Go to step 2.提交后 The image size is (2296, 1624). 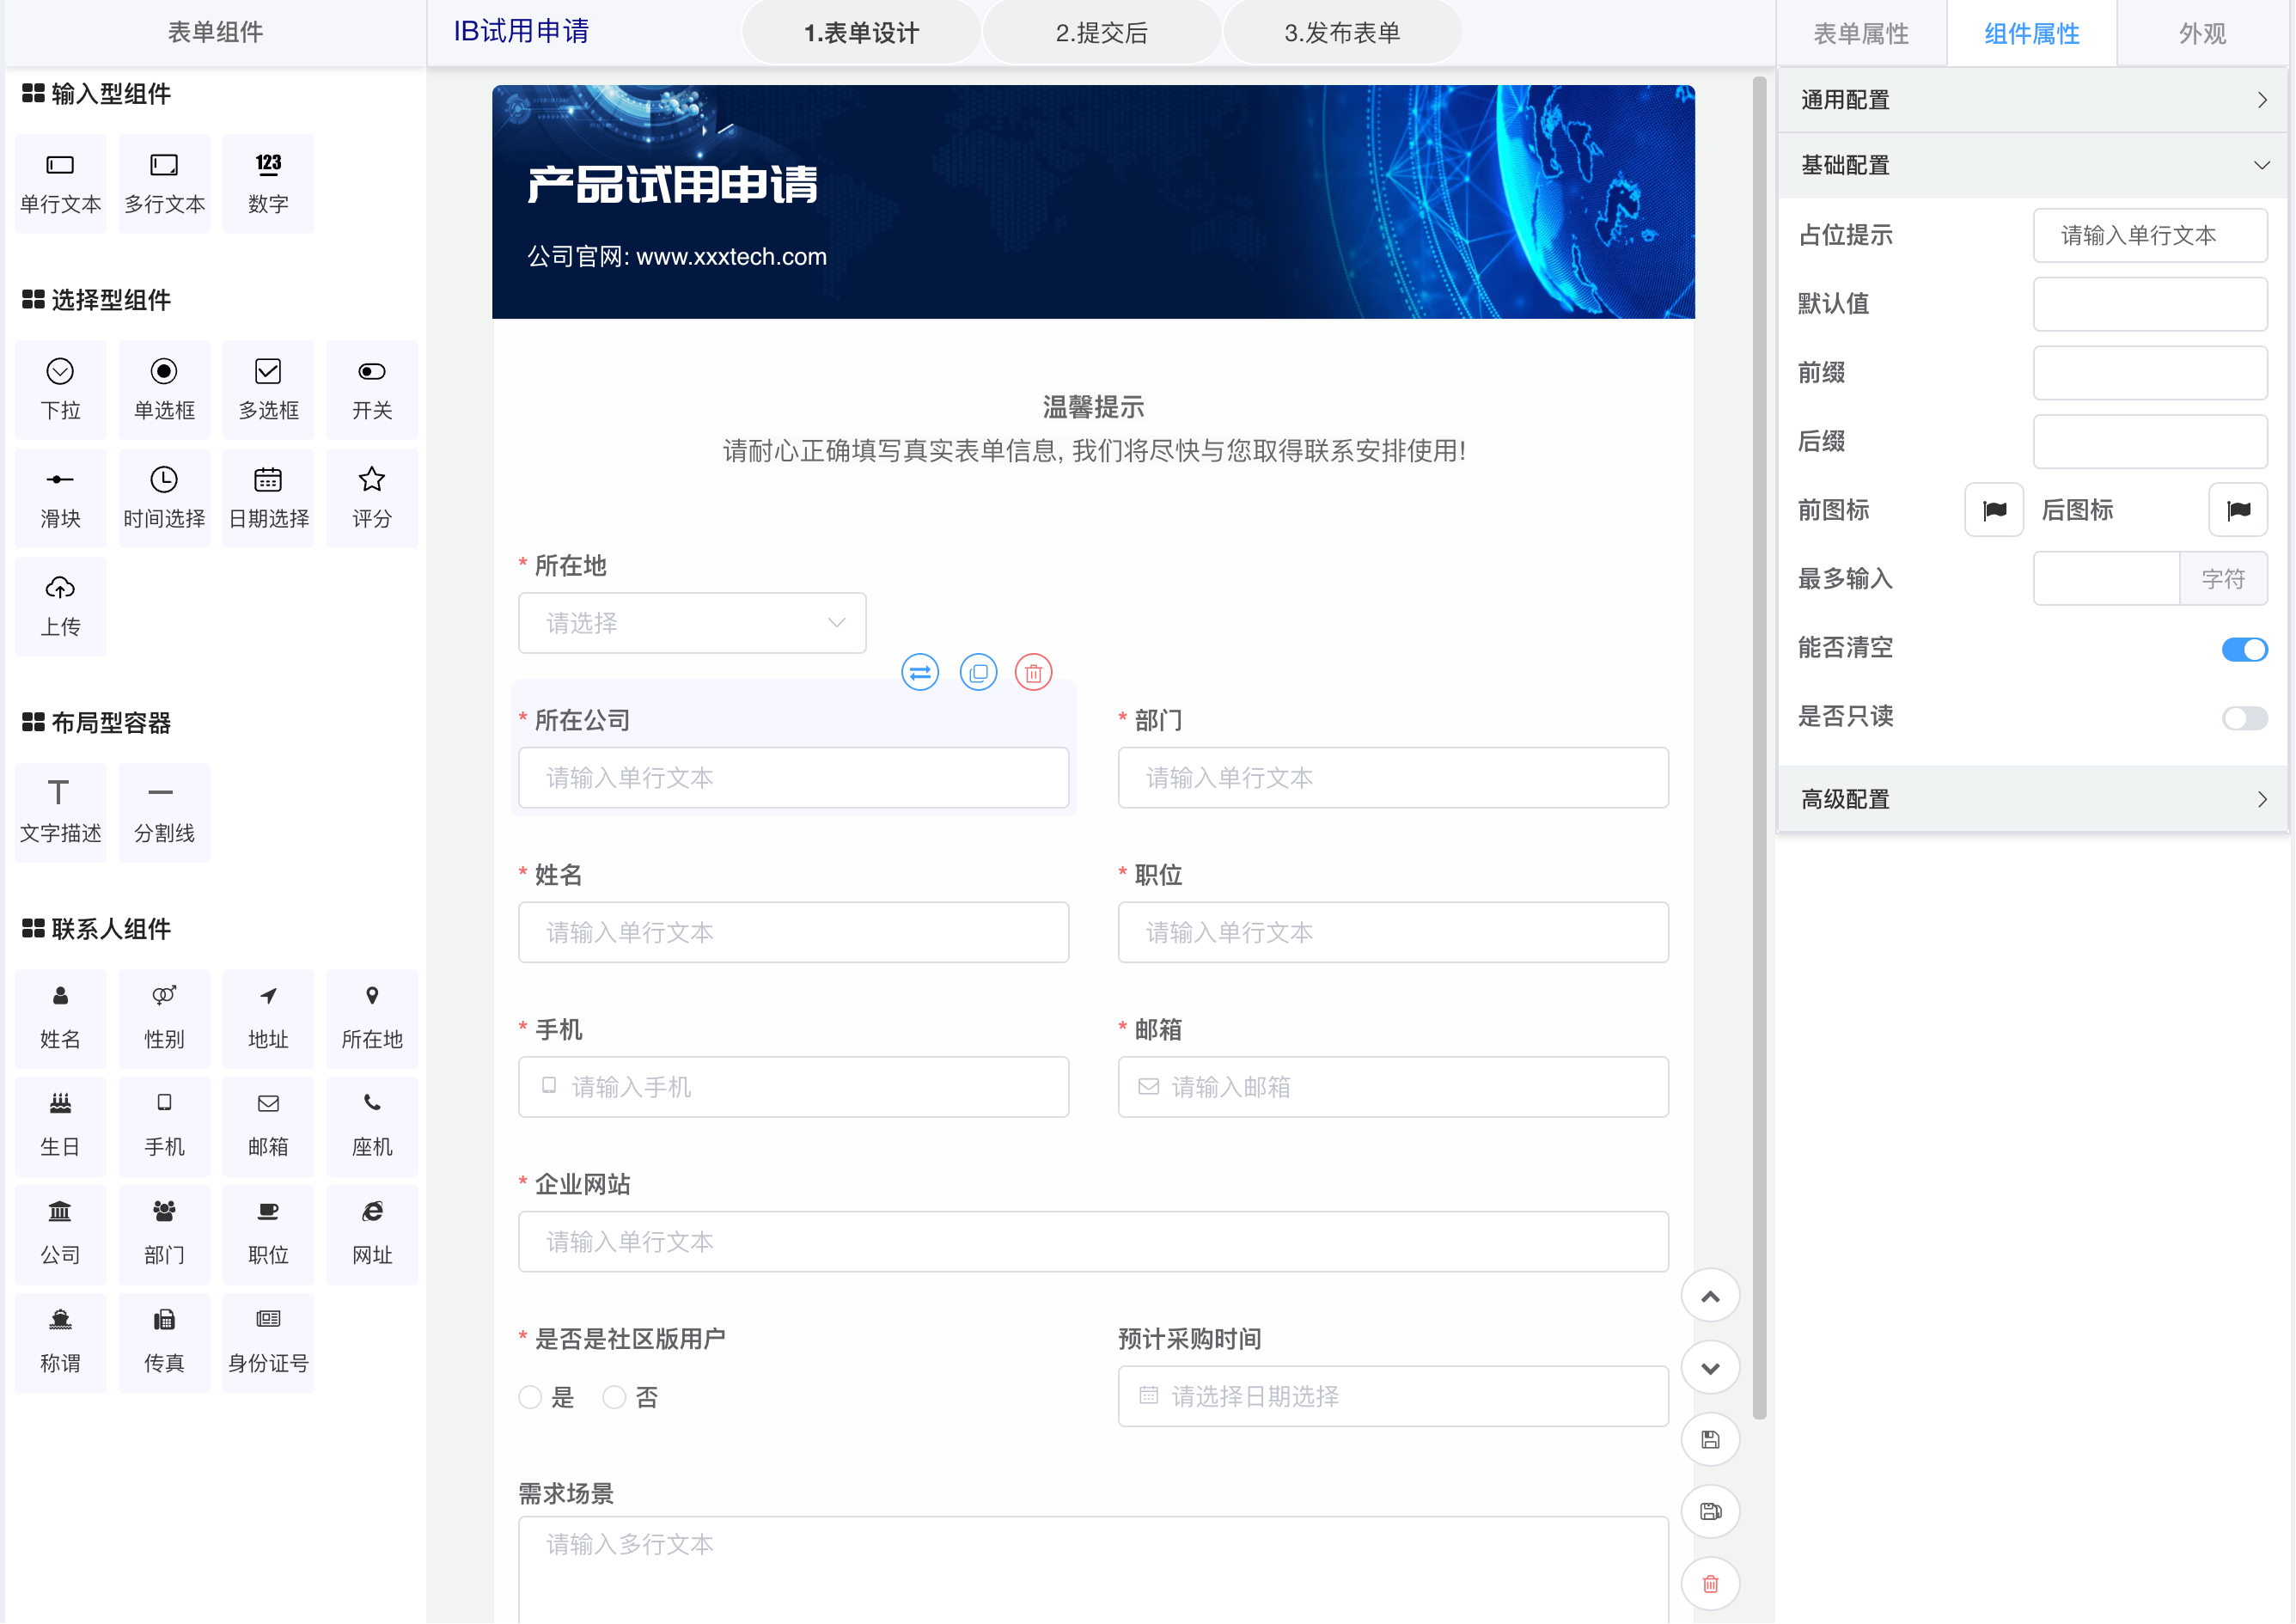tap(1101, 33)
